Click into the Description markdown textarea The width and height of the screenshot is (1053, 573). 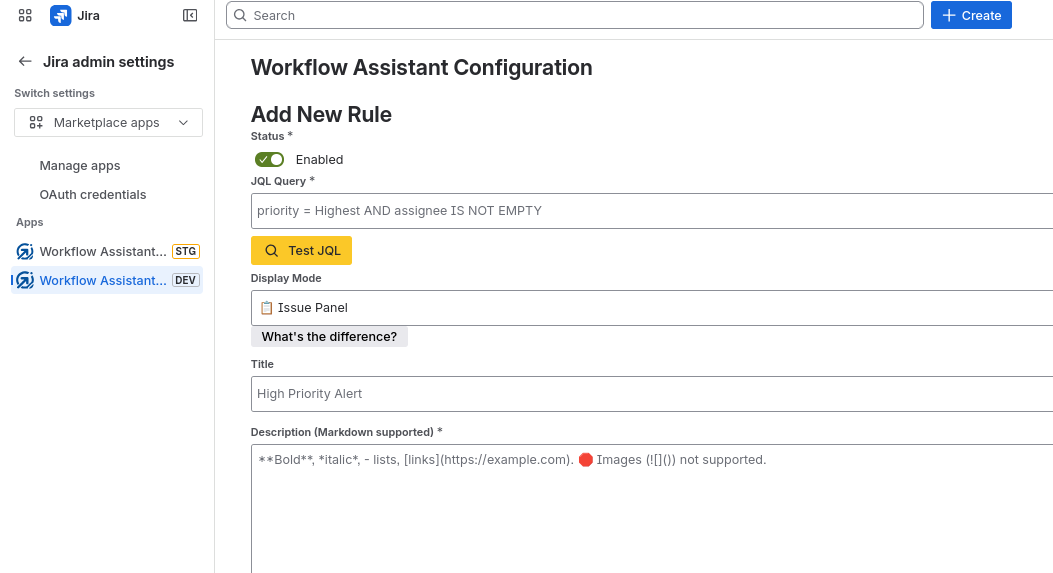point(651,509)
